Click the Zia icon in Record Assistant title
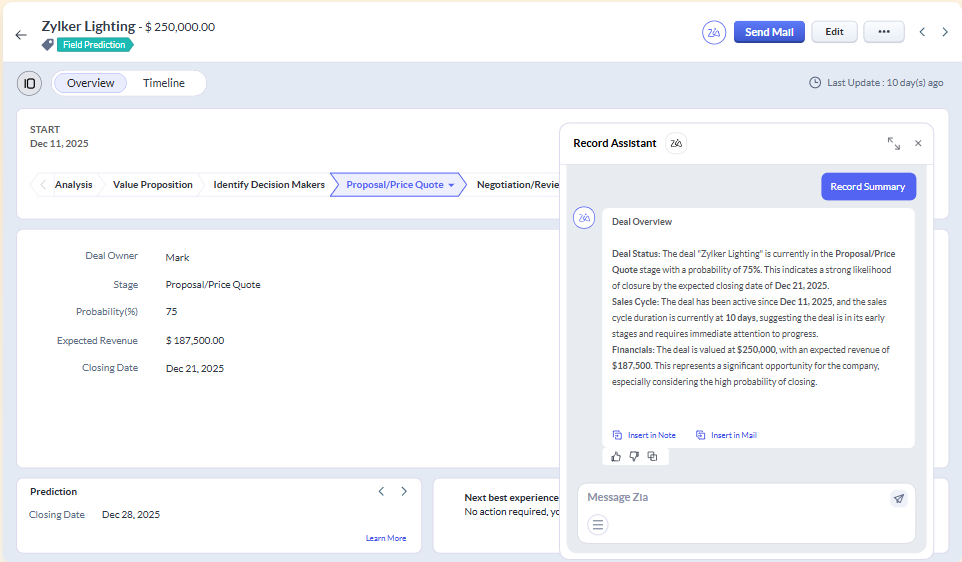The height and width of the screenshot is (562, 962). (x=676, y=143)
